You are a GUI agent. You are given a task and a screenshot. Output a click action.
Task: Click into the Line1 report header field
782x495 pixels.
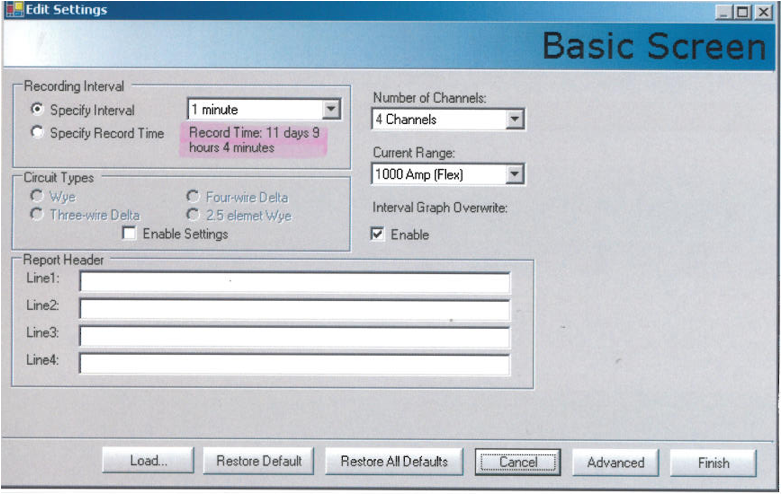coord(295,282)
